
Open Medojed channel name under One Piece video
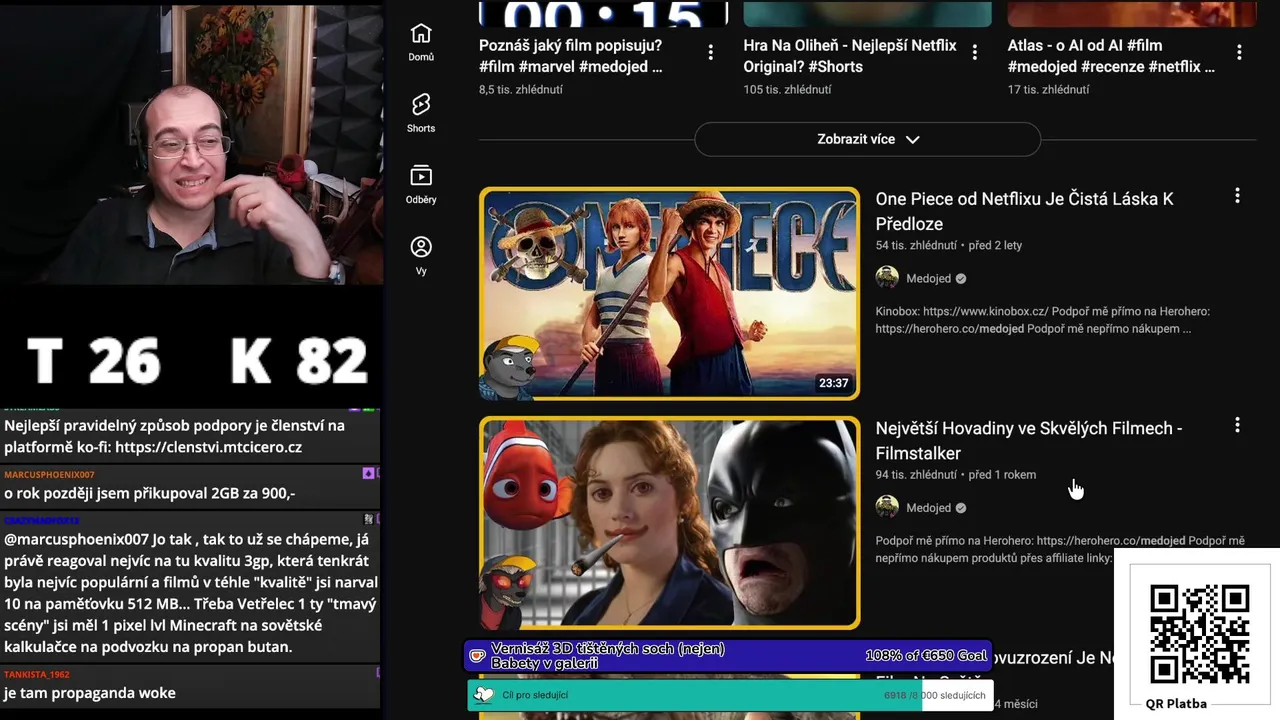point(928,278)
